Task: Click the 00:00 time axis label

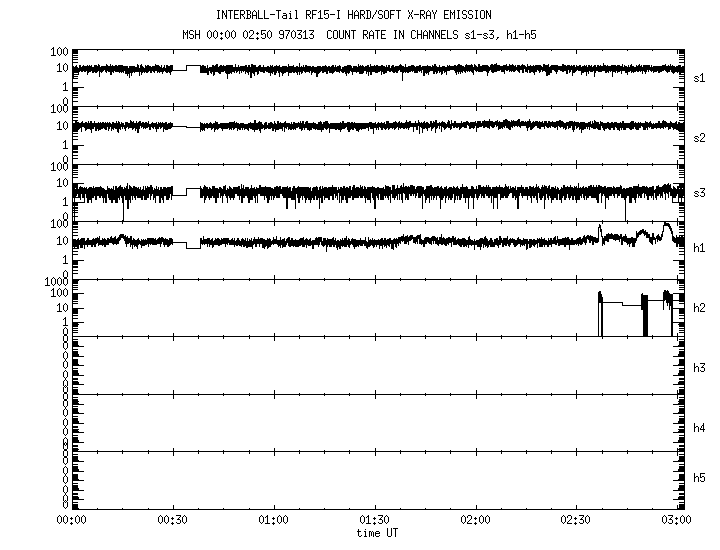Action: pos(71,520)
